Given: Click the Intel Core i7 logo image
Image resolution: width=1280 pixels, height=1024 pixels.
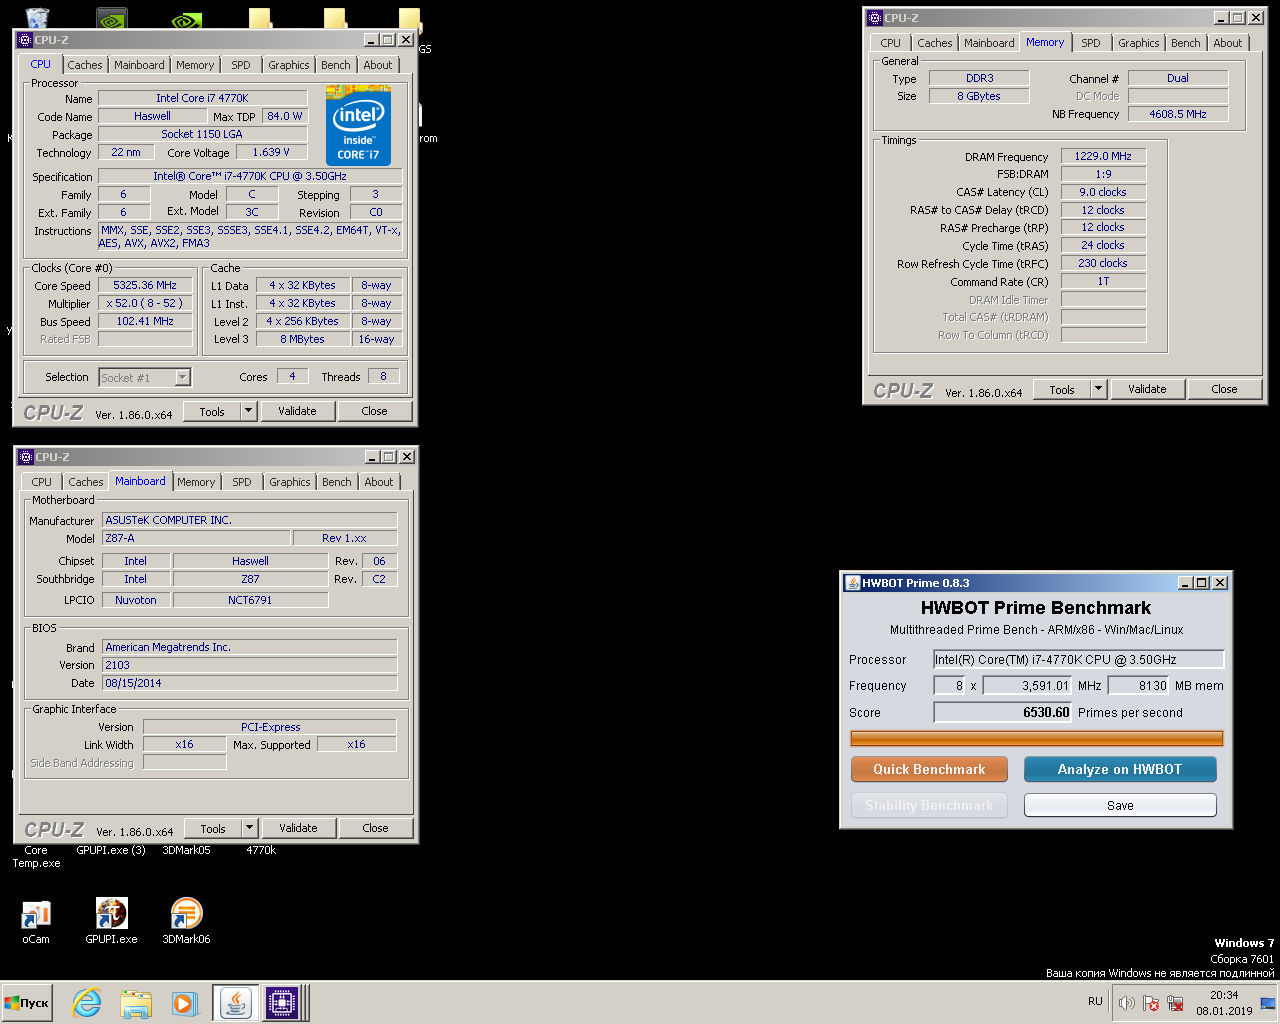Looking at the screenshot, I should (x=358, y=125).
